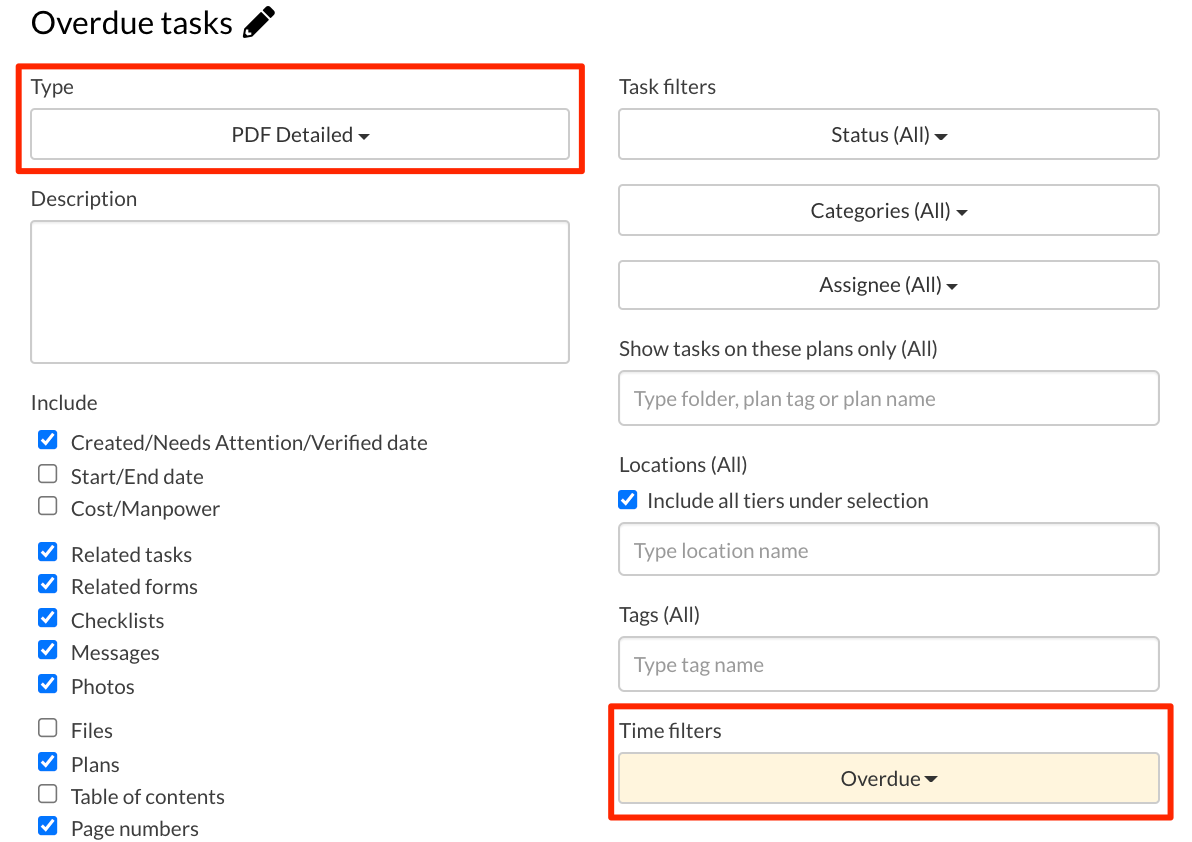Disable the Checklists checkbox
The width and height of the screenshot is (1192, 842).
click(x=48, y=619)
